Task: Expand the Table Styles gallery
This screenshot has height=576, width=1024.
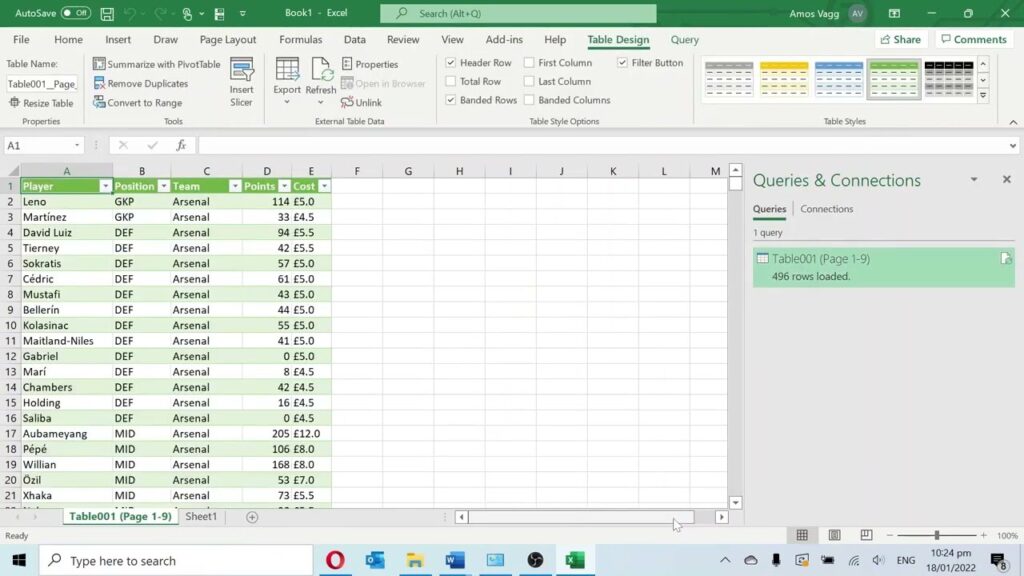Action: click(x=983, y=95)
